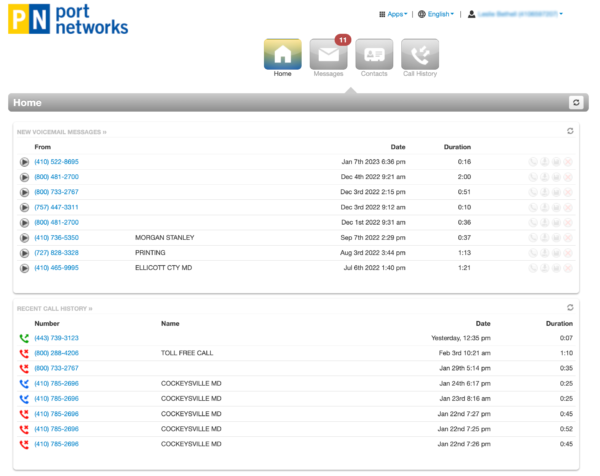Select the 2:00 duration value

[464, 177]
